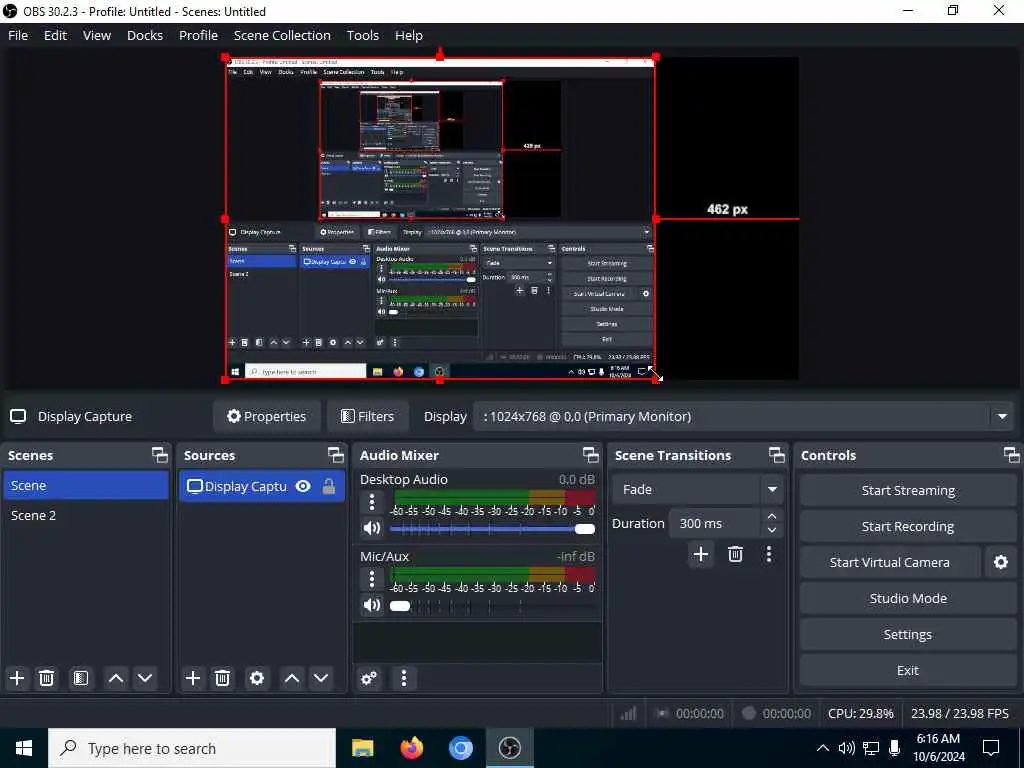Expand the Display monitor dropdown
The width and height of the screenshot is (1024, 768).
pos(1002,416)
